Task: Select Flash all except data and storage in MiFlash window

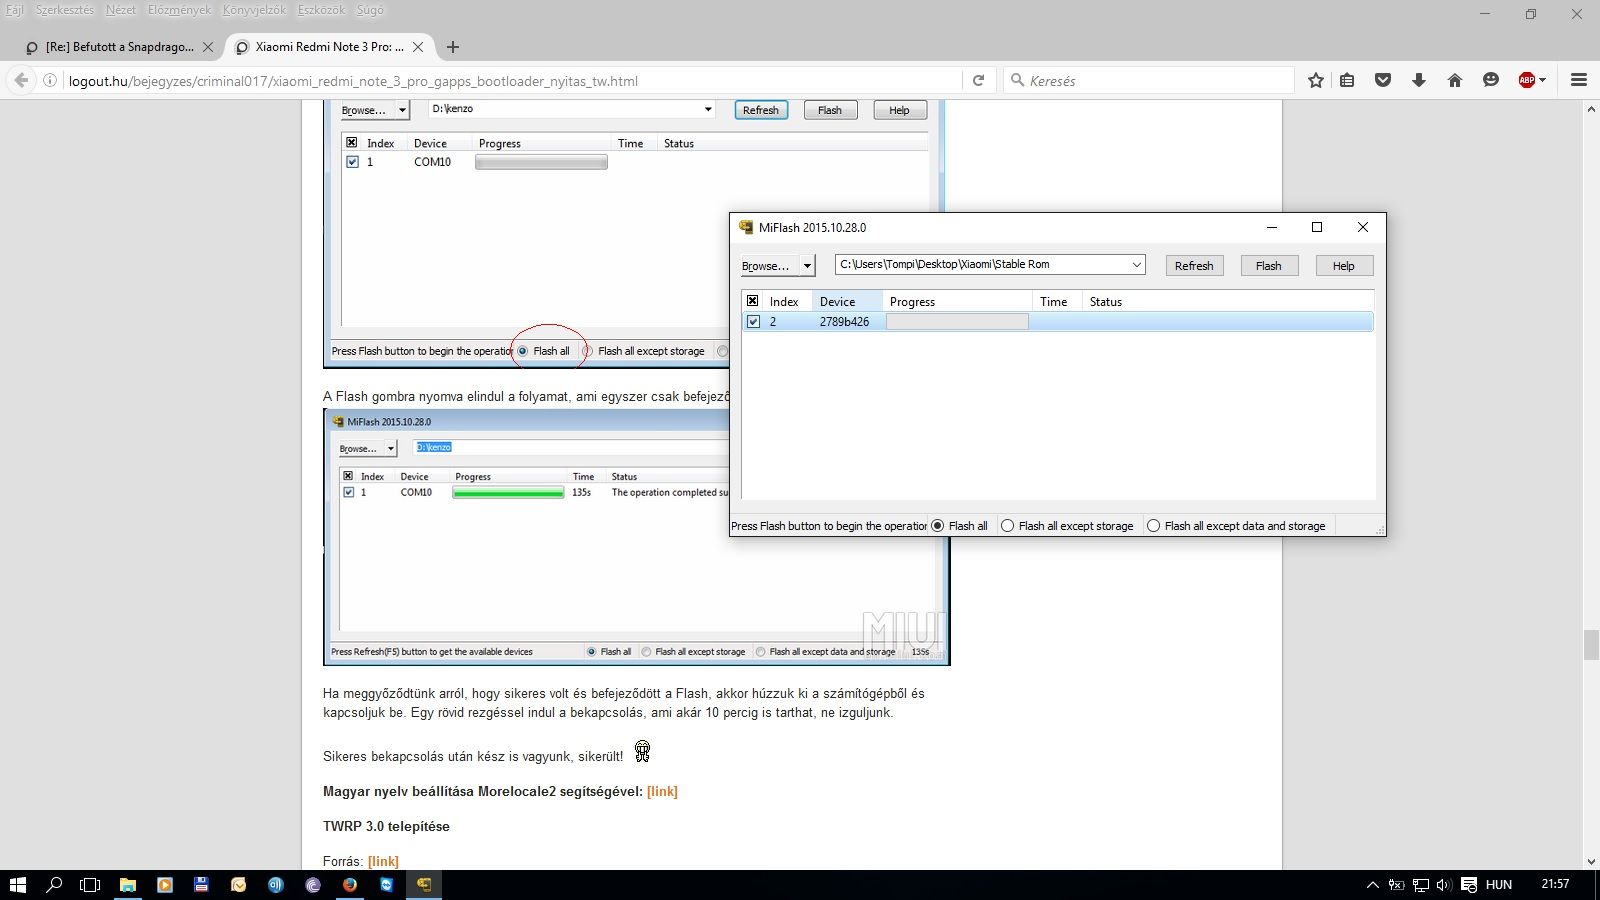Action: tap(1153, 526)
